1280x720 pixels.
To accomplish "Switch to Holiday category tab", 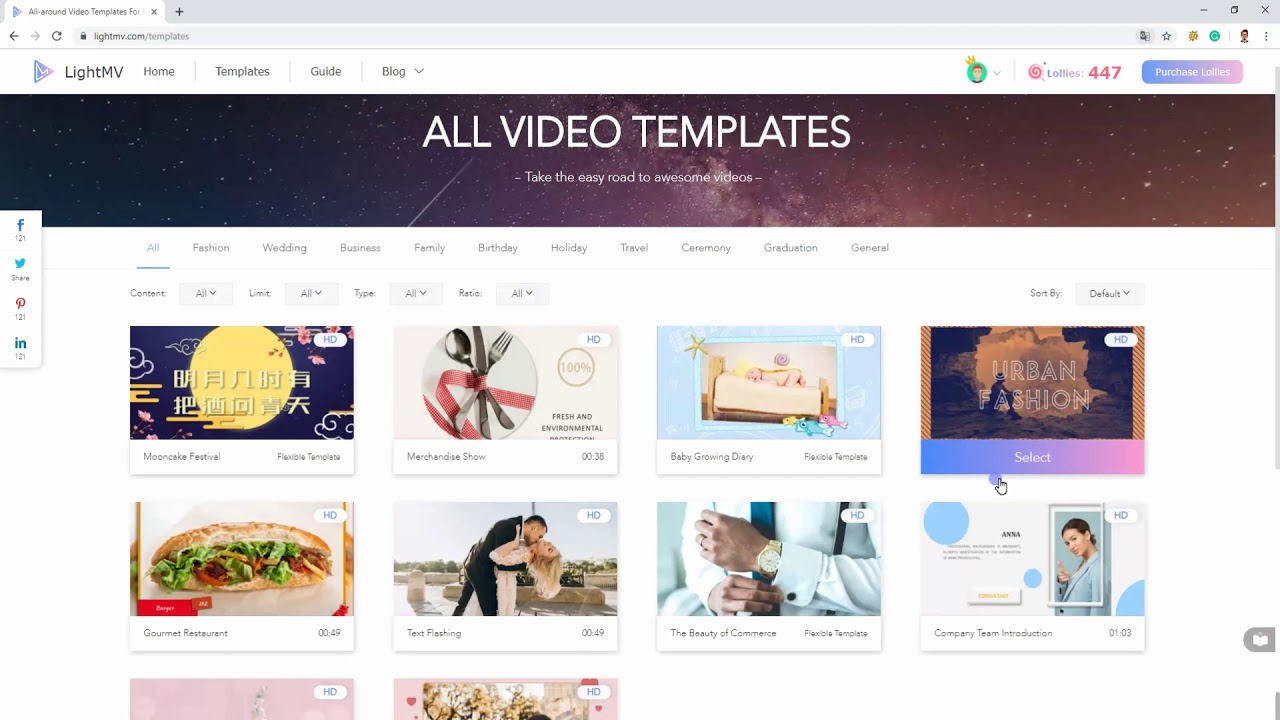I will pyautogui.click(x=569, y=248).
